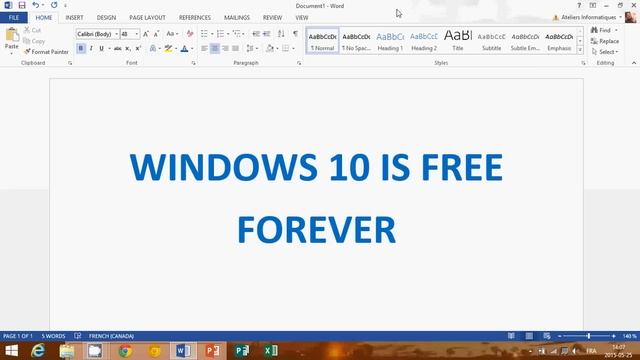640x360 pixels.
Task: Click the Replace button
Action: pyautogui.click(x=605, y=41)
